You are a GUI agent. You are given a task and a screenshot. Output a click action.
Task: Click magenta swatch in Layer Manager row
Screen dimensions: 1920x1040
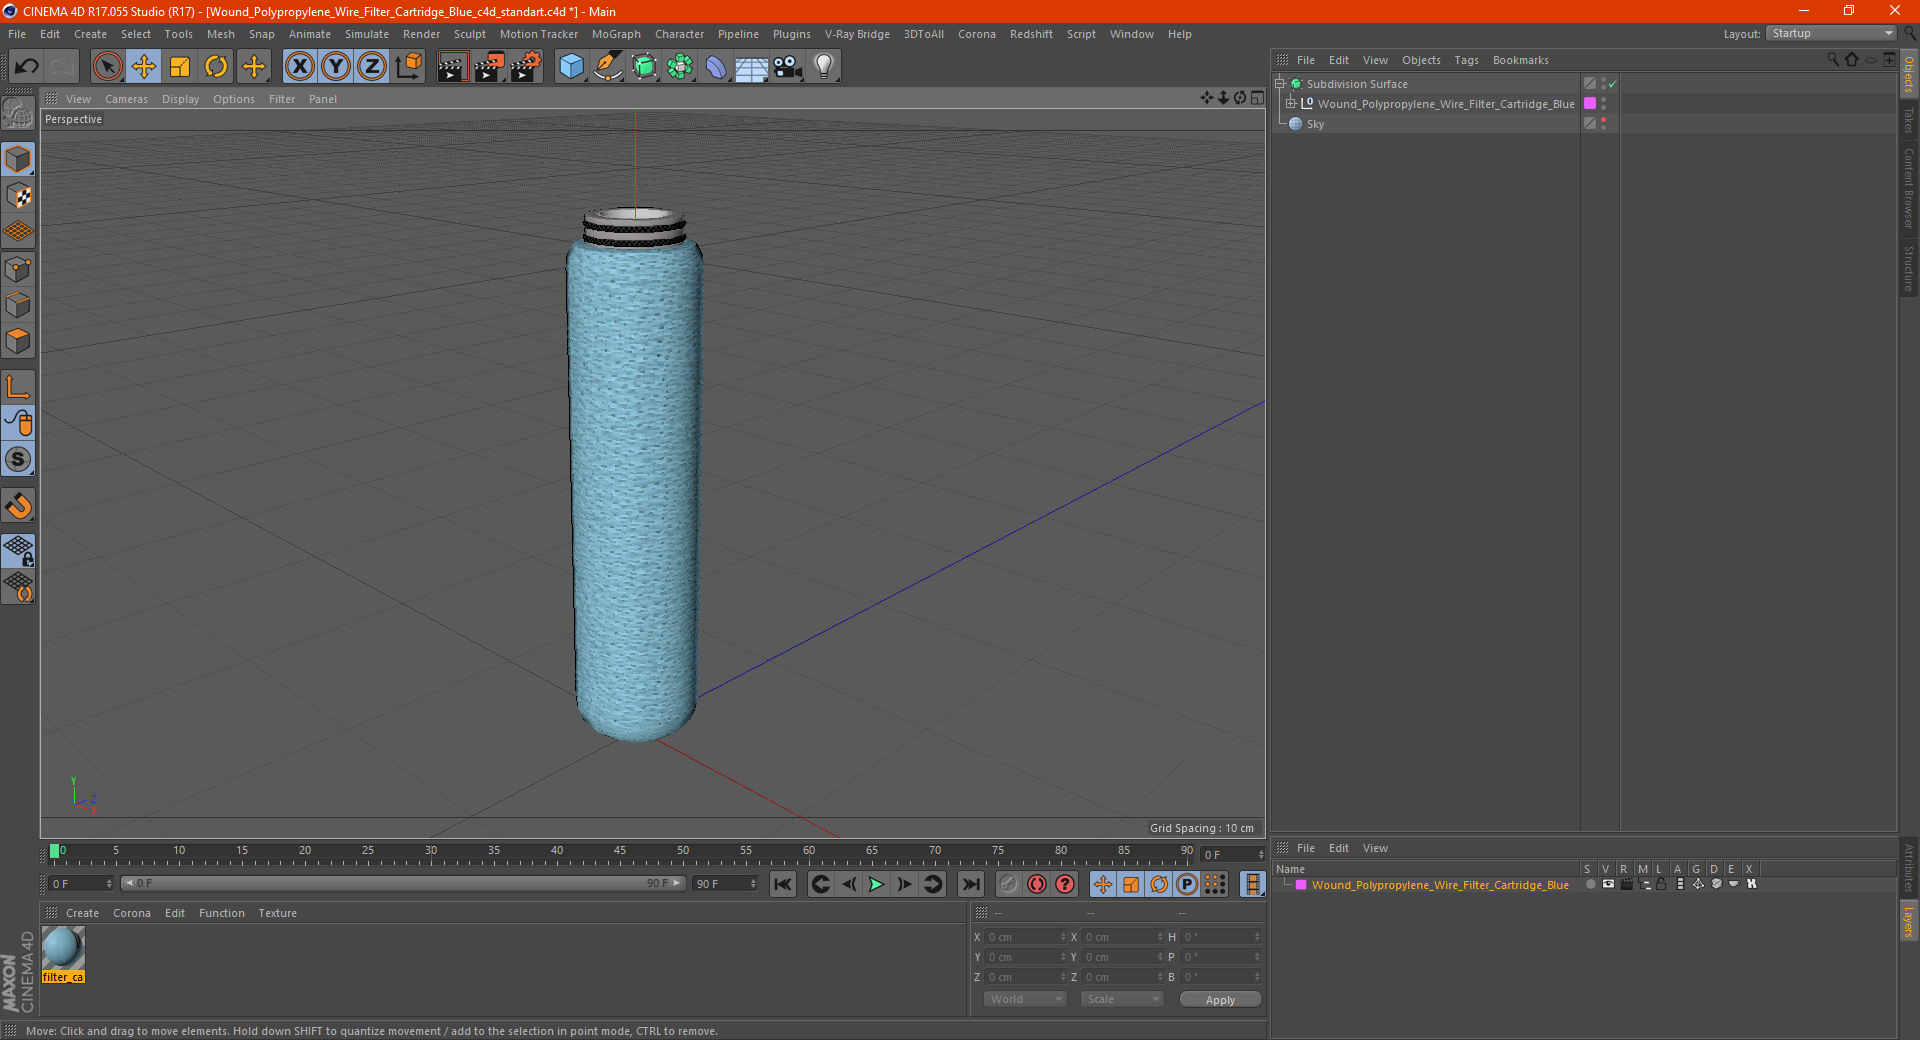tap(1301, 885)
